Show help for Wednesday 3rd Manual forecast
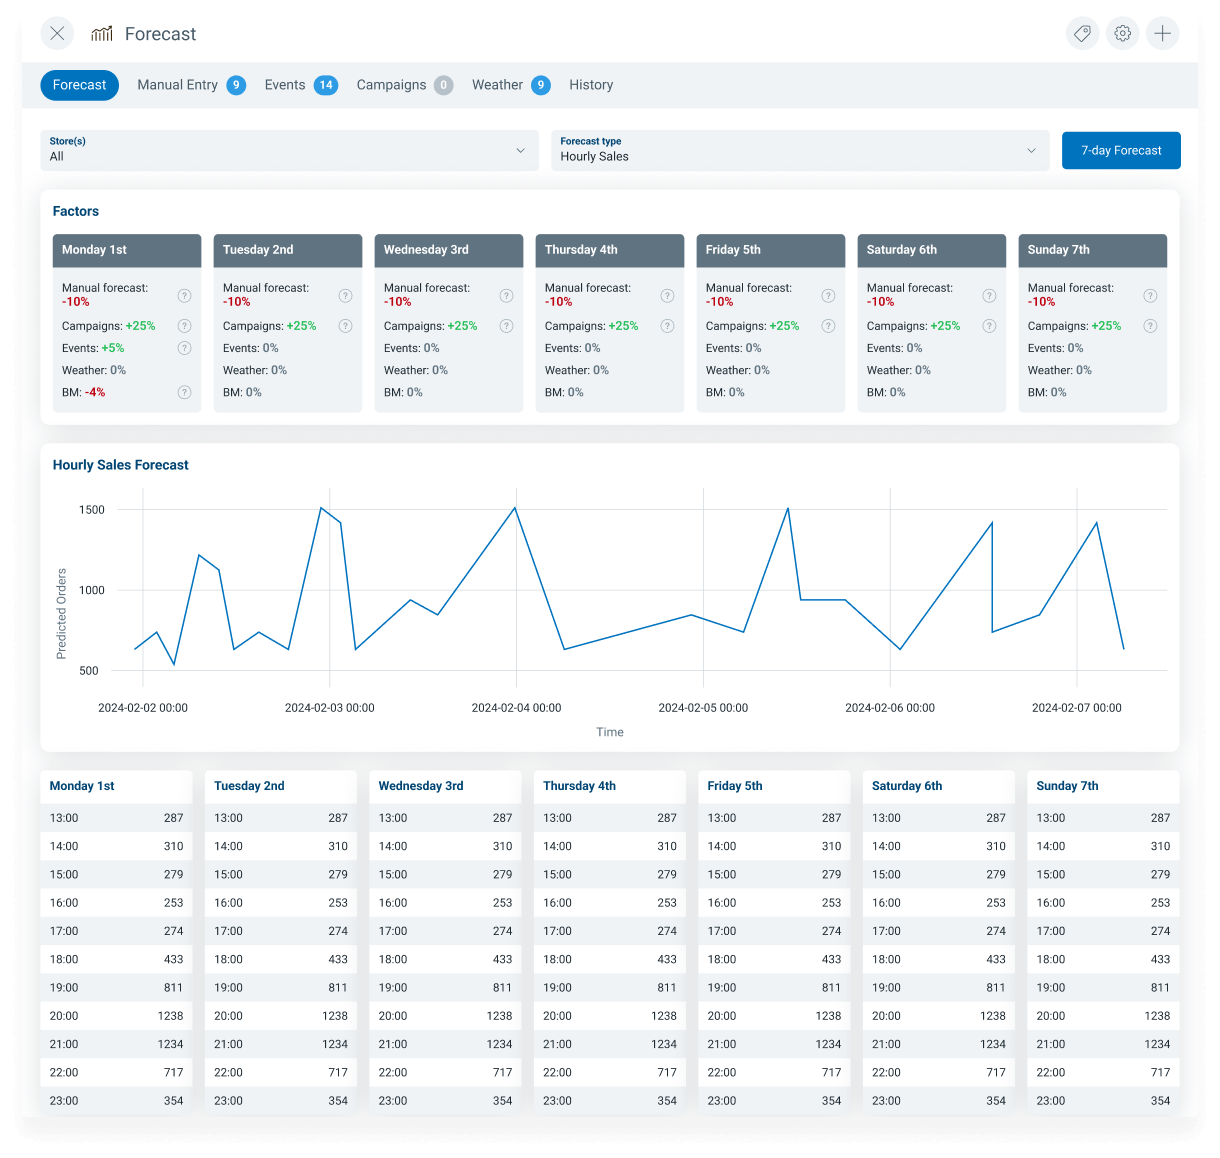The width and height of the screenshot is (1220, 1158). [506, 295]
